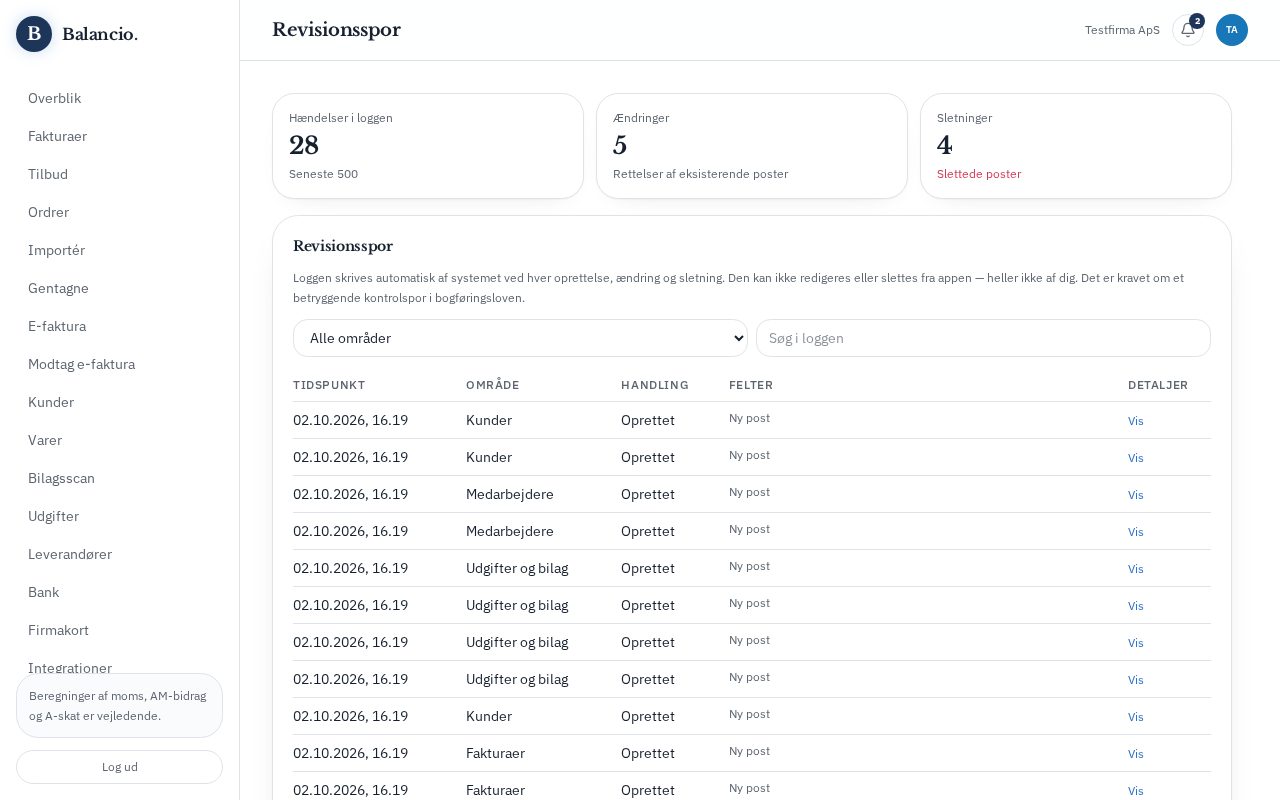
Task: Click the Område column header
Action: 493,385
